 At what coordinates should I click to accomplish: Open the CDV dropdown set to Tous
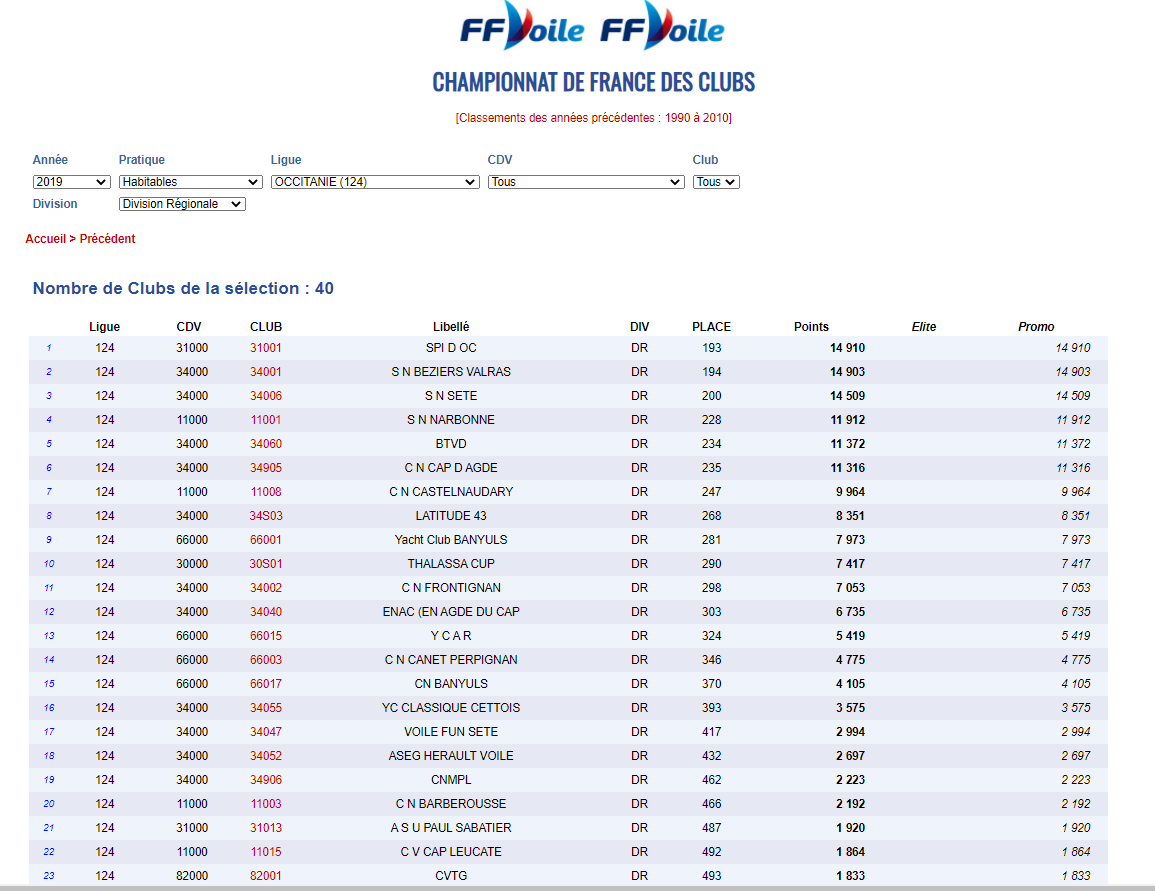coord(586,182)
